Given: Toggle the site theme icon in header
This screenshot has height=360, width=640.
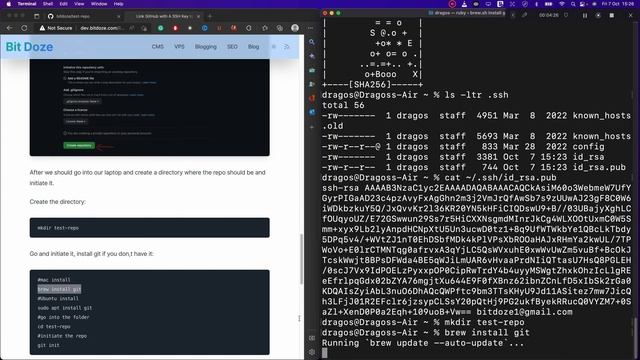Looking at the screenshot, I should click(274, 47).
